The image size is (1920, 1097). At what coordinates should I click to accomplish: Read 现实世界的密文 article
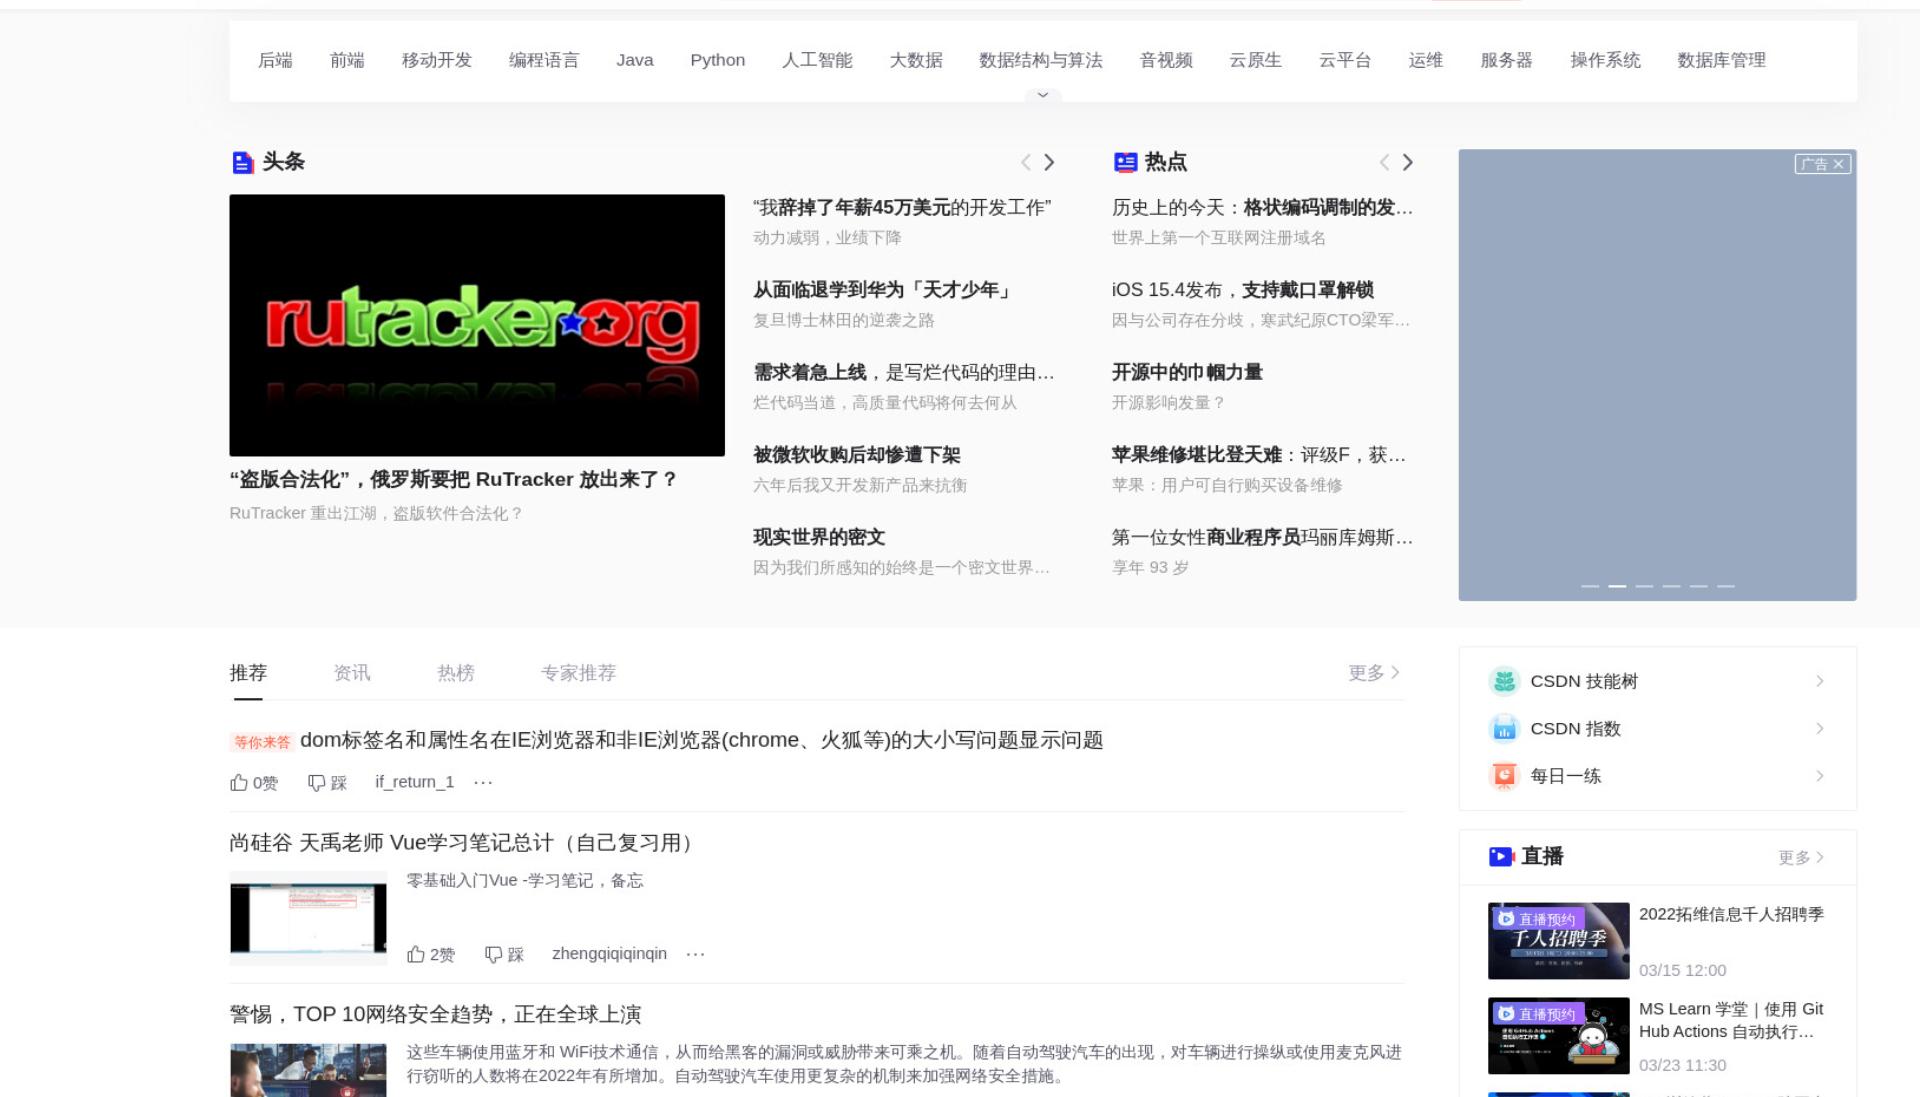[819, 537]
